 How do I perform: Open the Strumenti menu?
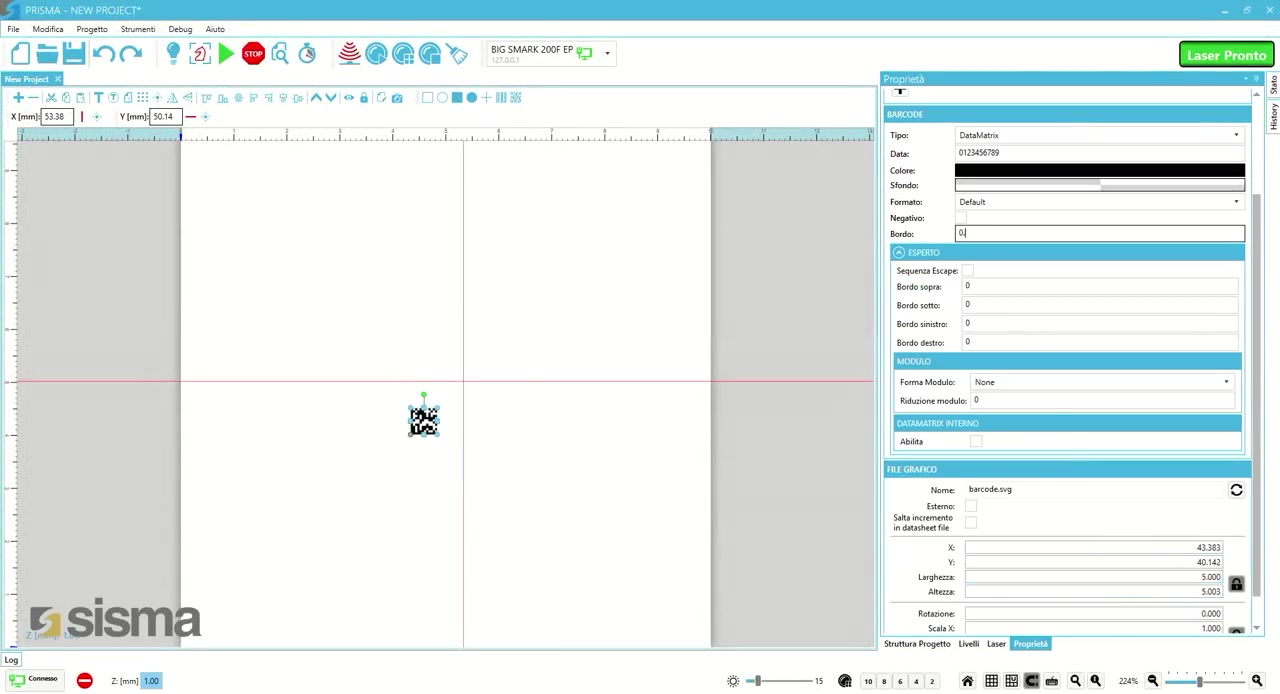tap(138, 29)
